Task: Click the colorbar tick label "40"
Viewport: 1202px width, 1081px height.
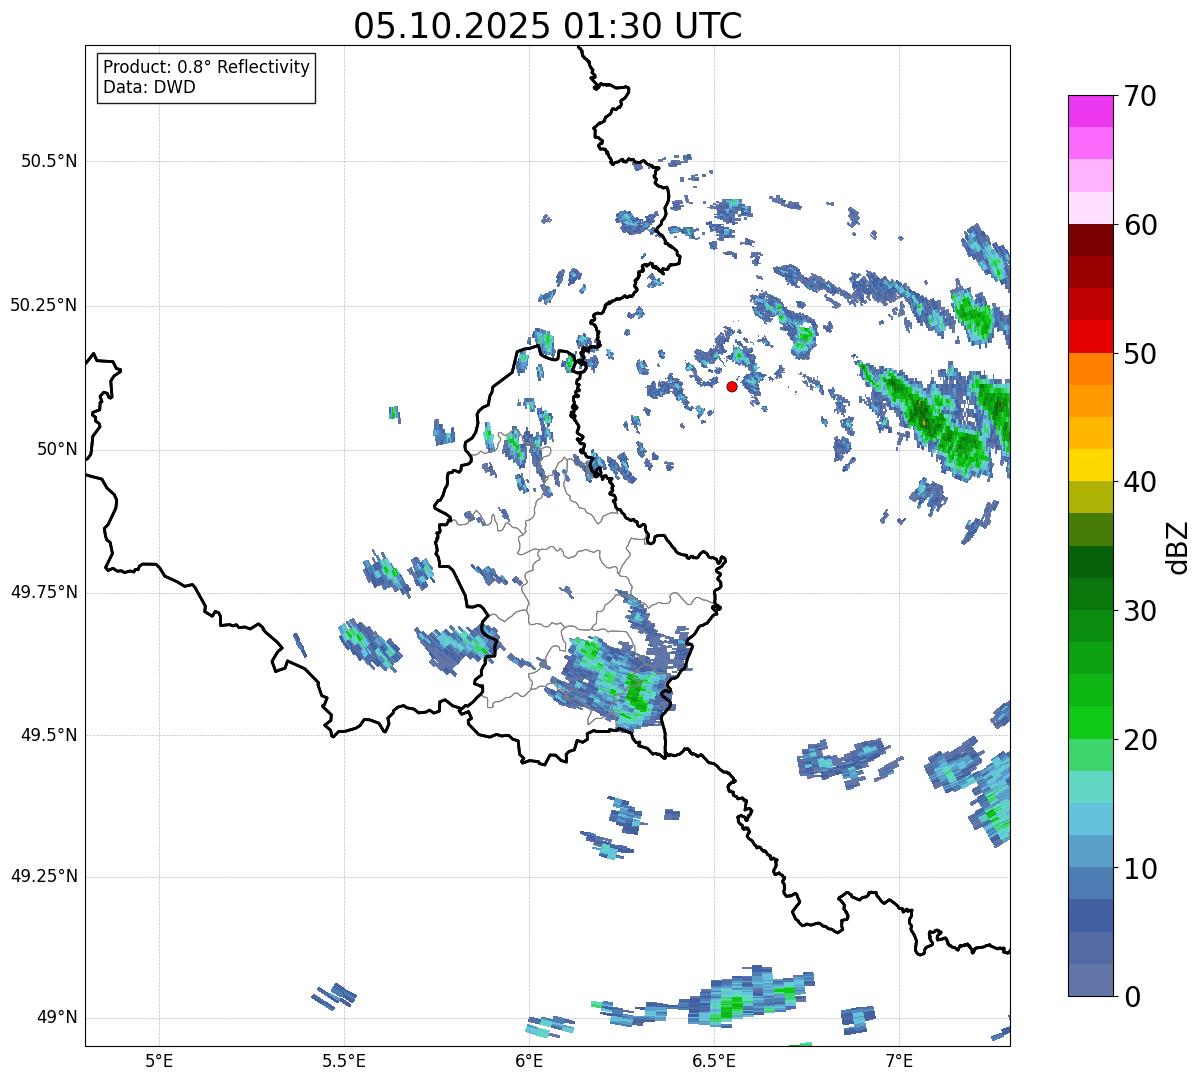Action: tap(1141, 482)
